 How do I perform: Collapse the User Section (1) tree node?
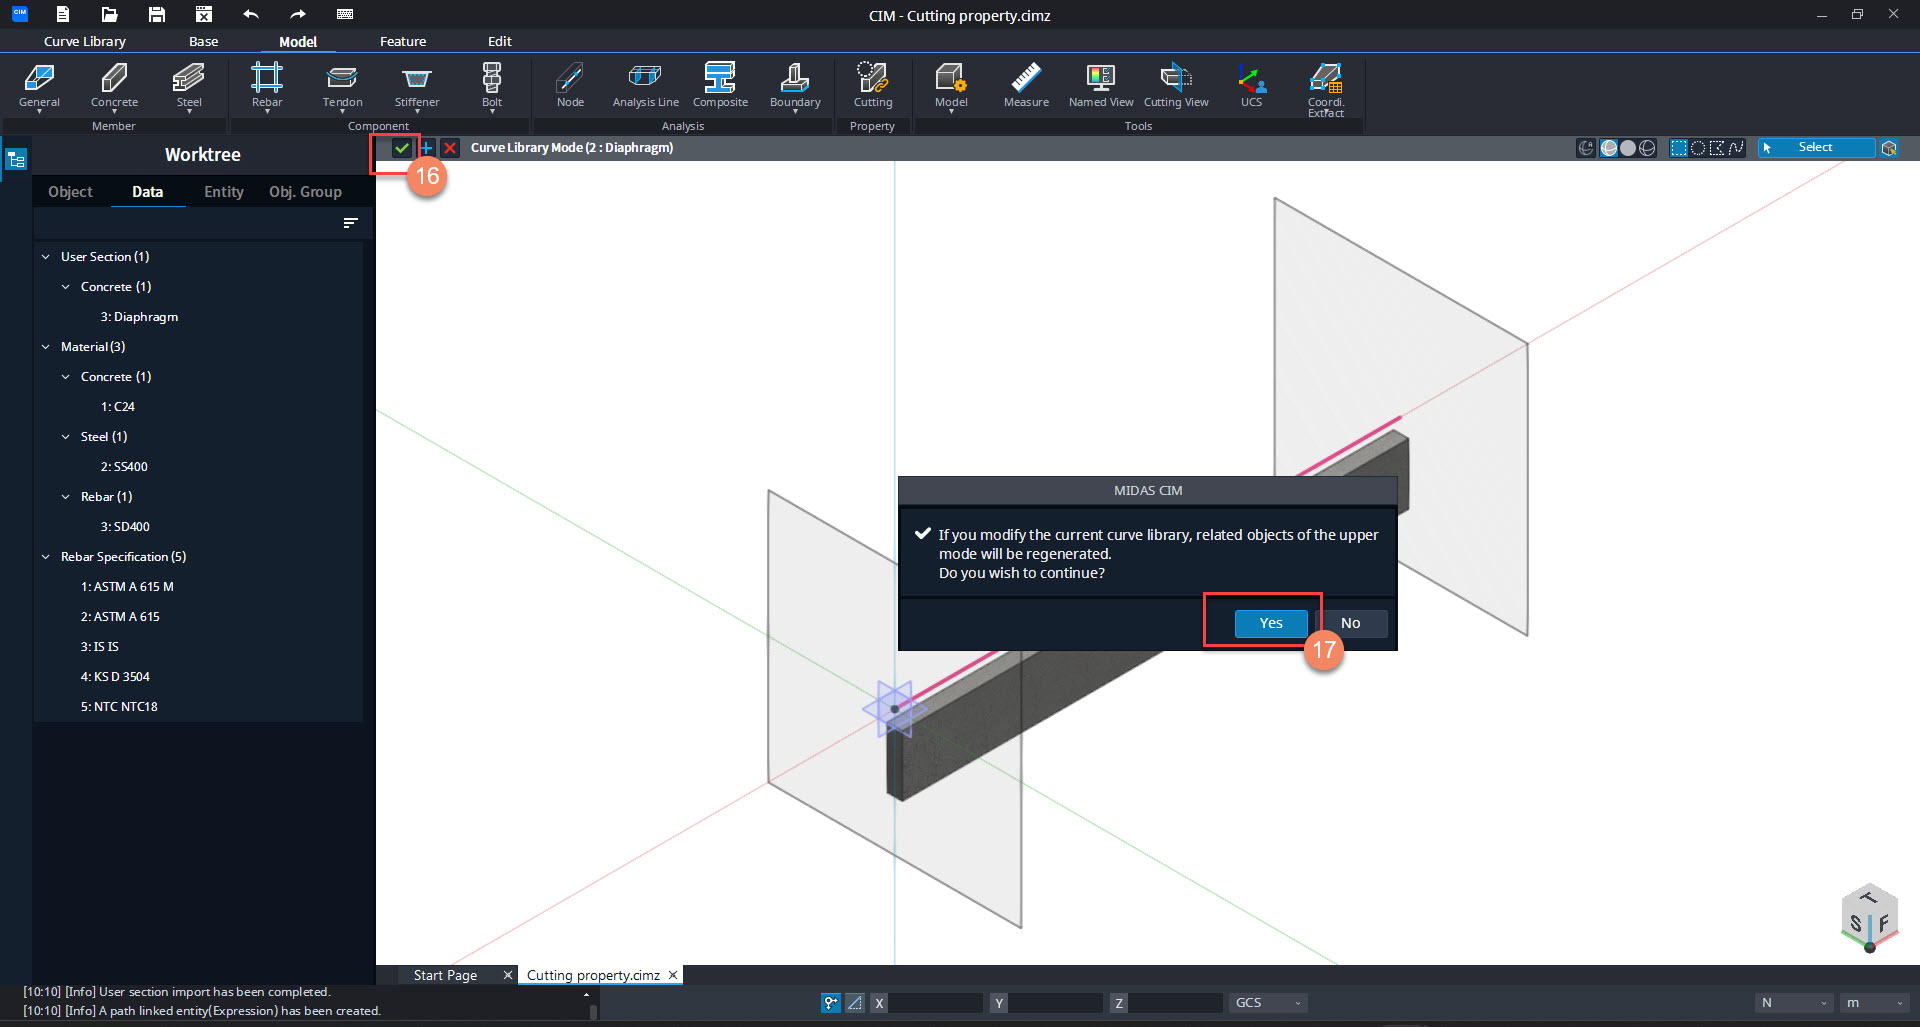[46, 257]
